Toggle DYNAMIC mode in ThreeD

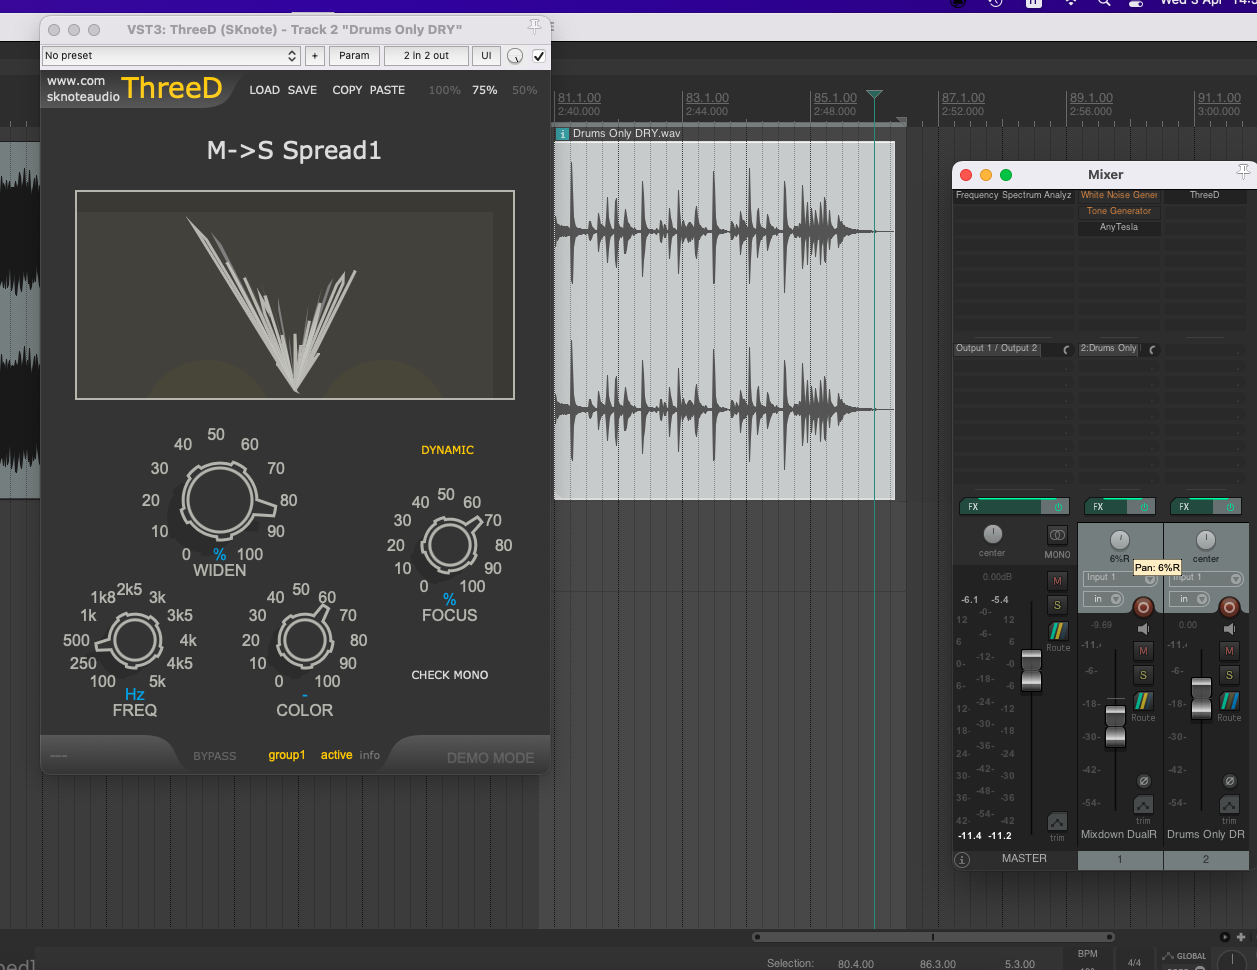(x=447, y=450)
